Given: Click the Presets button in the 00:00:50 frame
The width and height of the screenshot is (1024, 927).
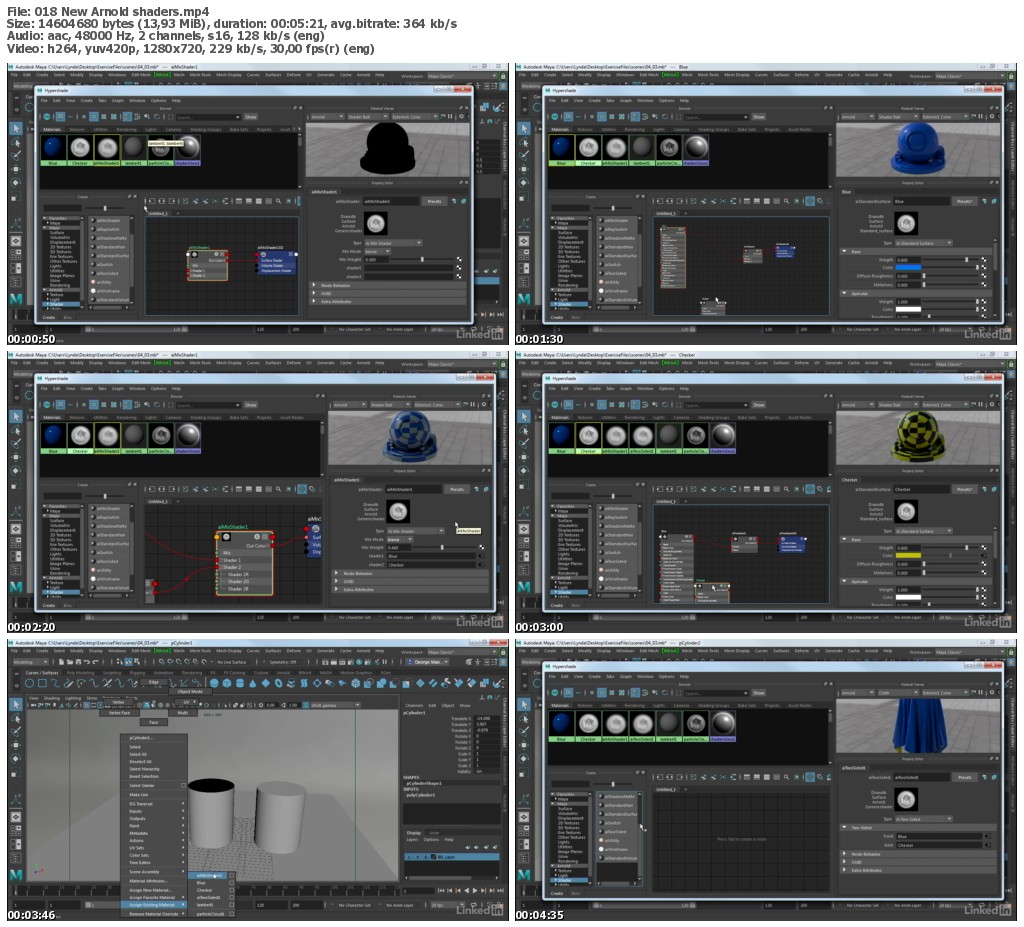Looking at the screenshot, I should pyautogui.click(x=435, y=201).
